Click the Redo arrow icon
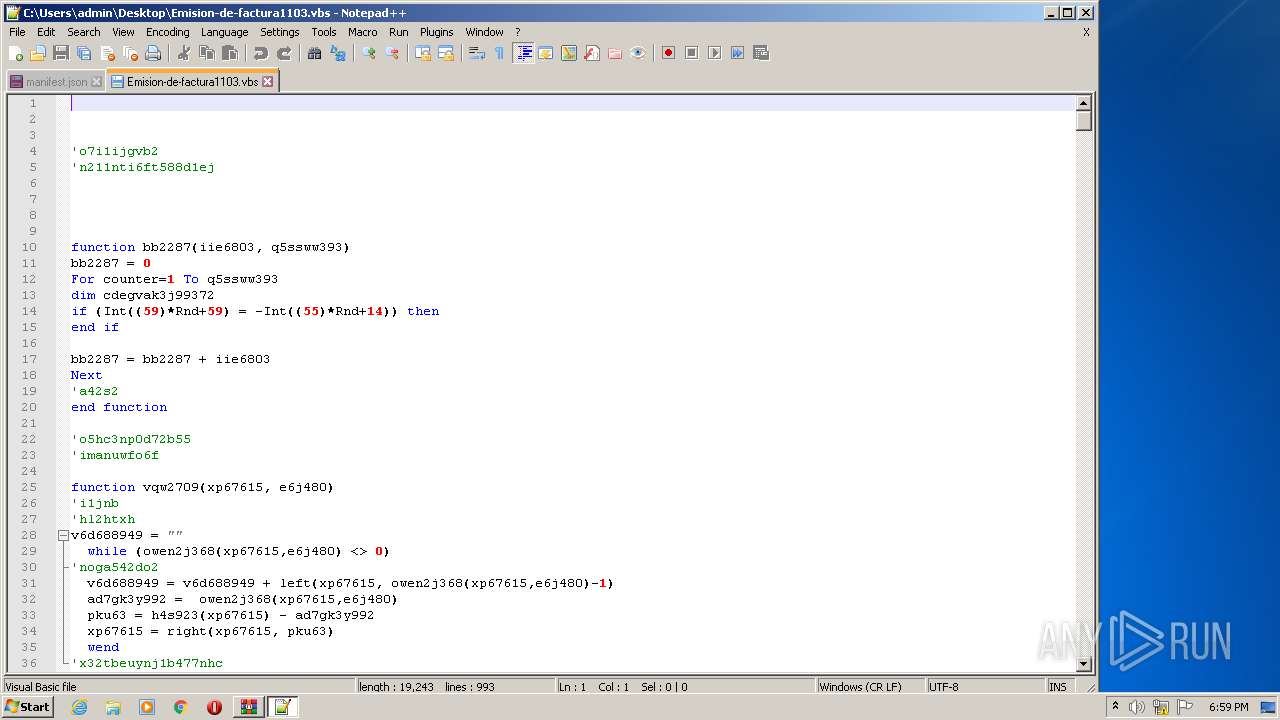Viewport: 1280px width, 720px height. [284, 53]
